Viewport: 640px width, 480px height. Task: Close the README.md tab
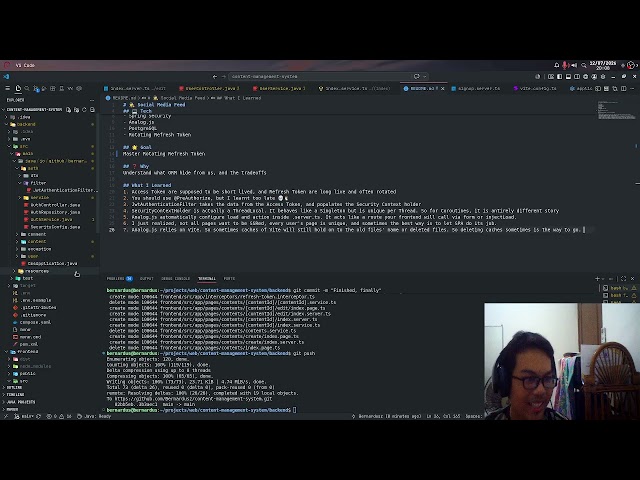pos(442,88)
